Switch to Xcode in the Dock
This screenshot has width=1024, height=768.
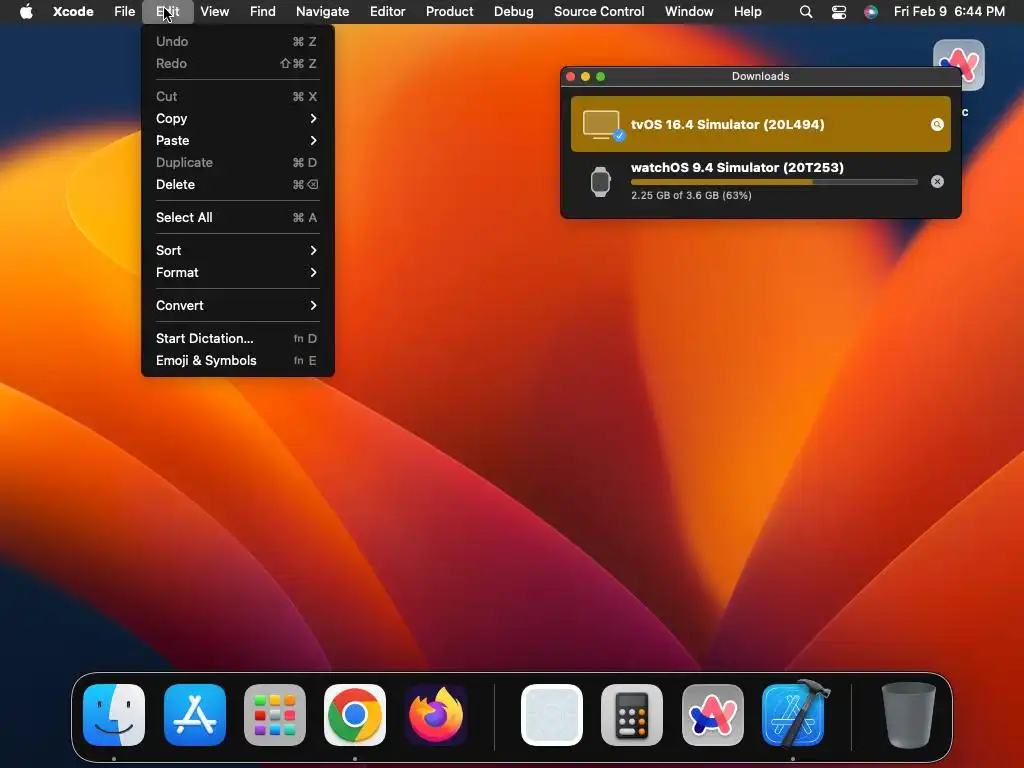793,713
